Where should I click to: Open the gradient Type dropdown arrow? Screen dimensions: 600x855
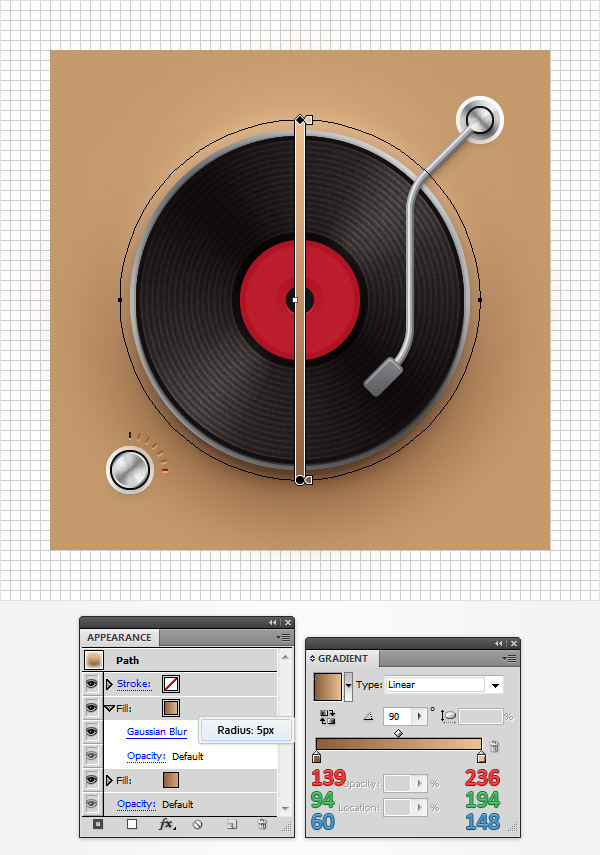tap(495, 685)
